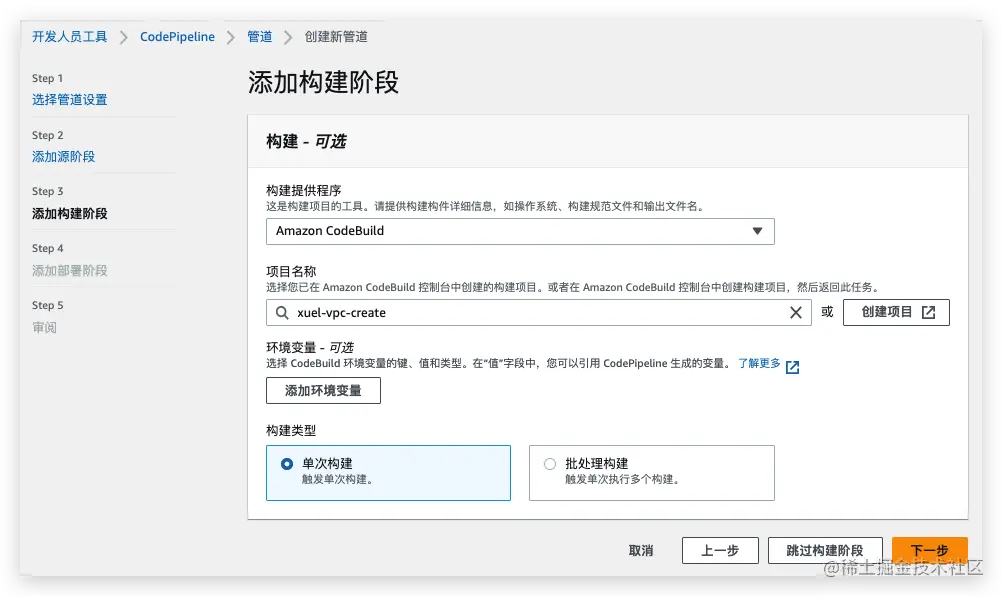Go back to 添加源阶段 step

click(63, 157)
